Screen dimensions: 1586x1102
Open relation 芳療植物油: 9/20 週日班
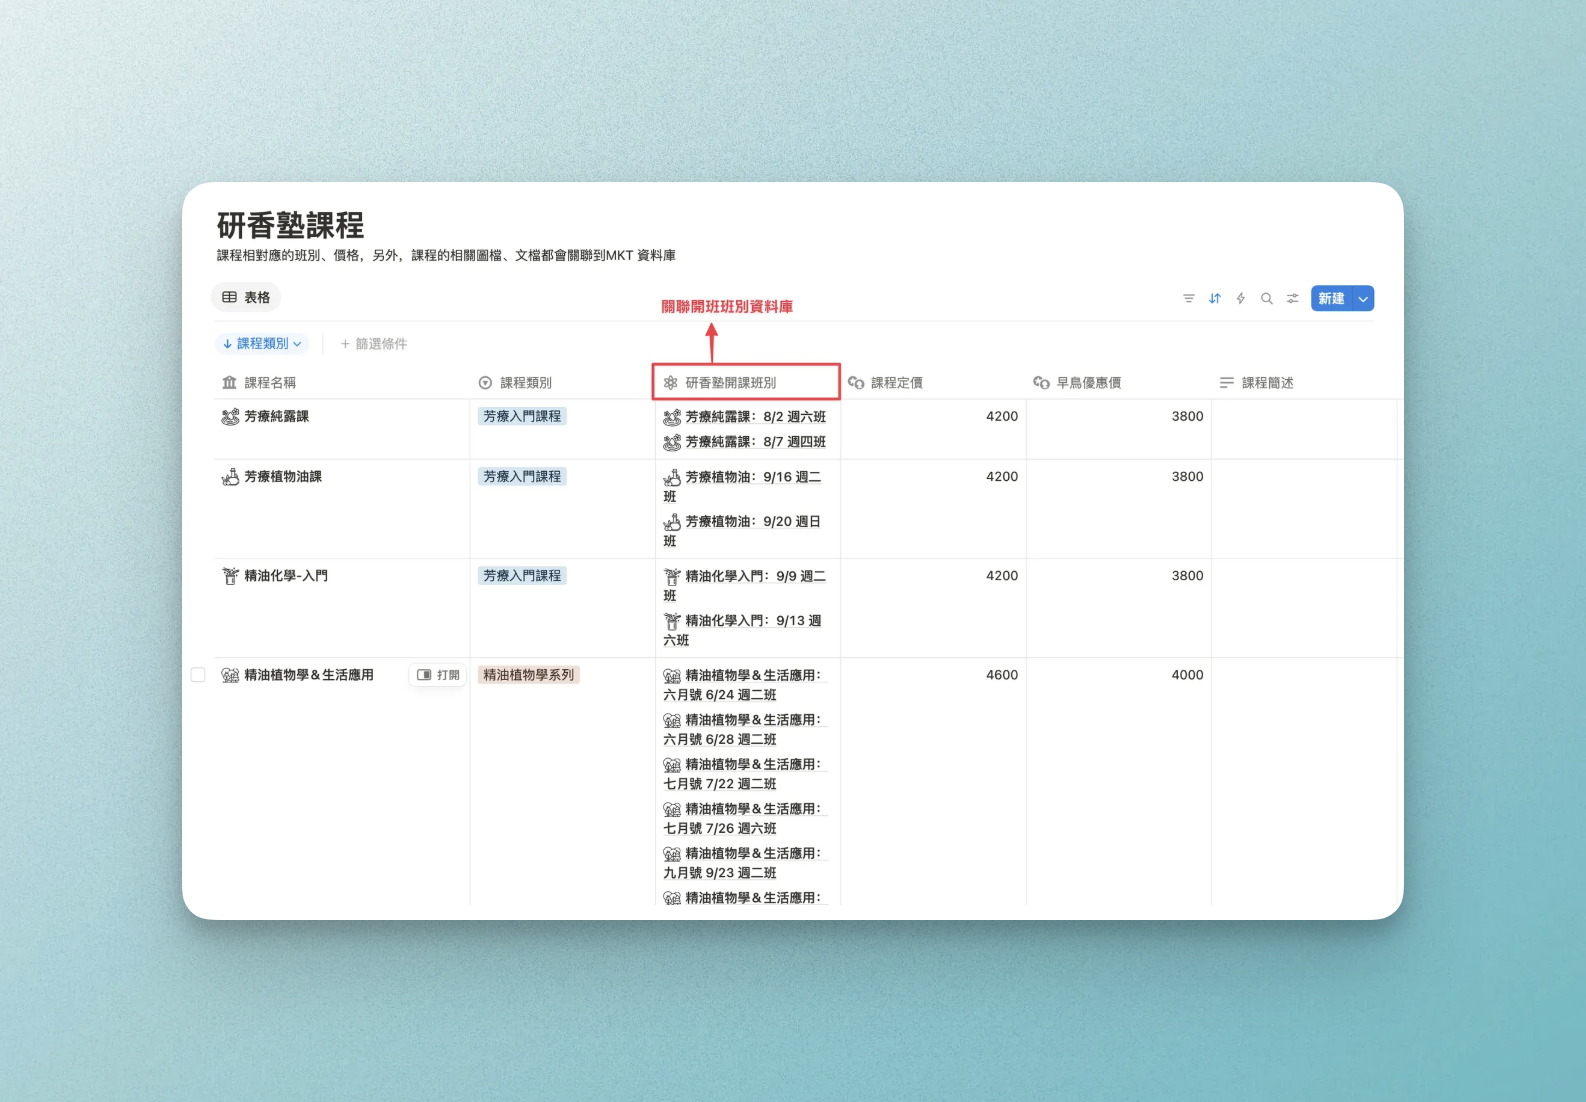tap(743, 531)
